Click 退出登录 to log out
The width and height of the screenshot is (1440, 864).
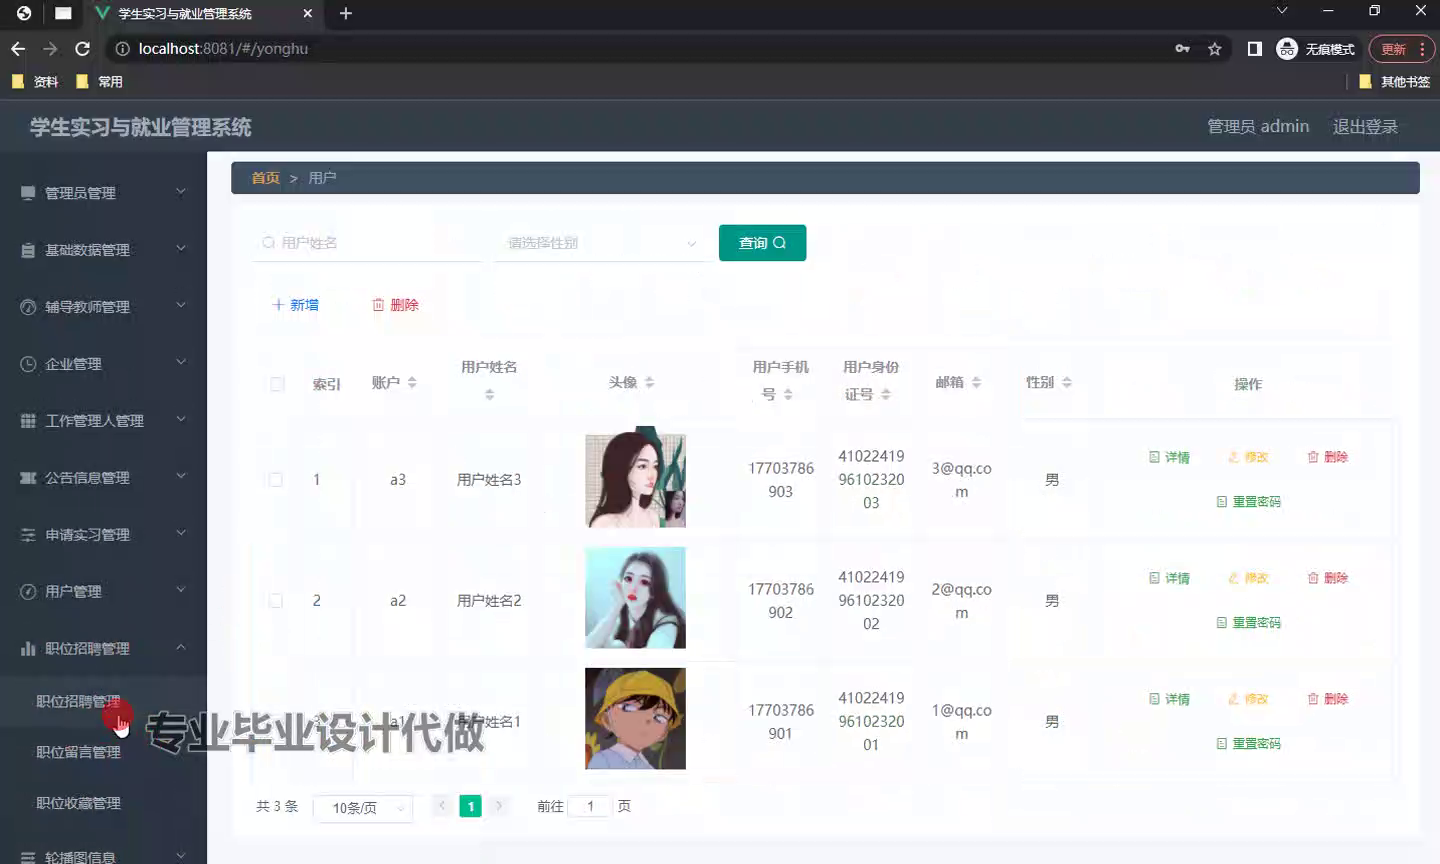(1365, 127)
